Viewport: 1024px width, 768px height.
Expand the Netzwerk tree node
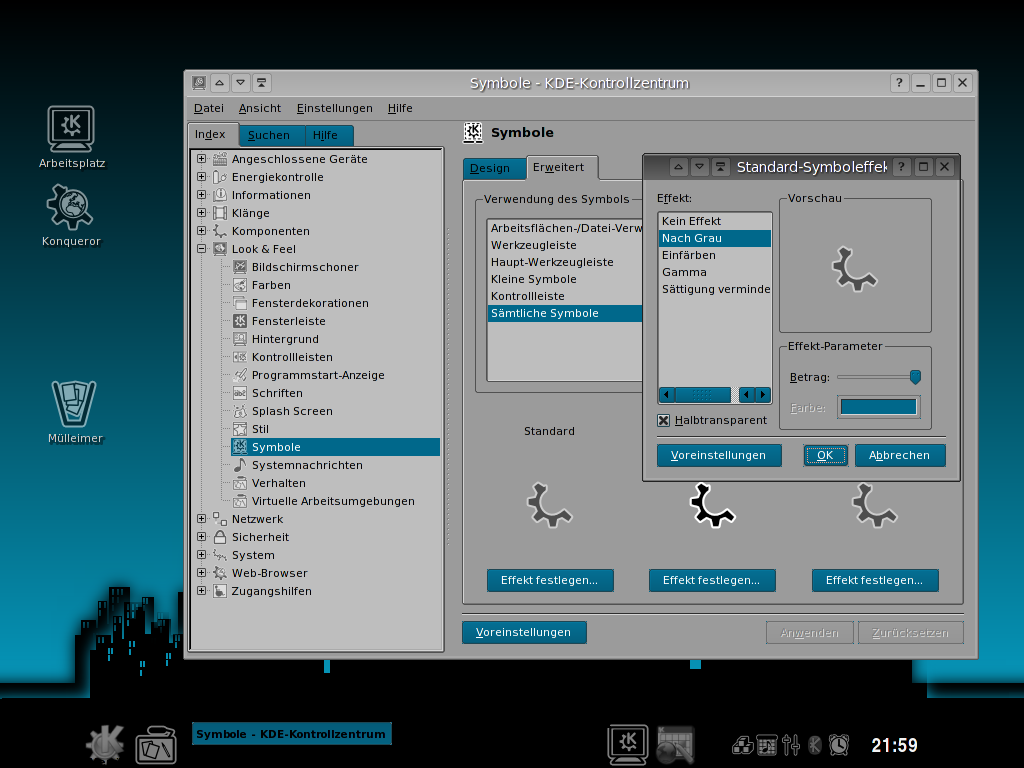[202, 519]
